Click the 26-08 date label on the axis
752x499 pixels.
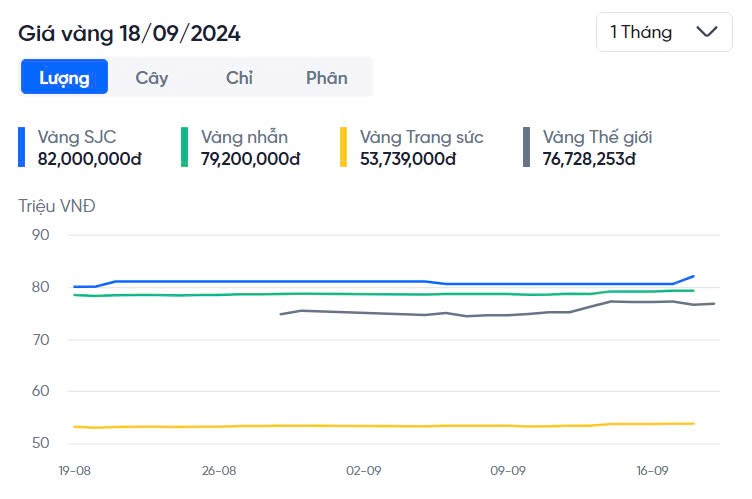[219, 471]
